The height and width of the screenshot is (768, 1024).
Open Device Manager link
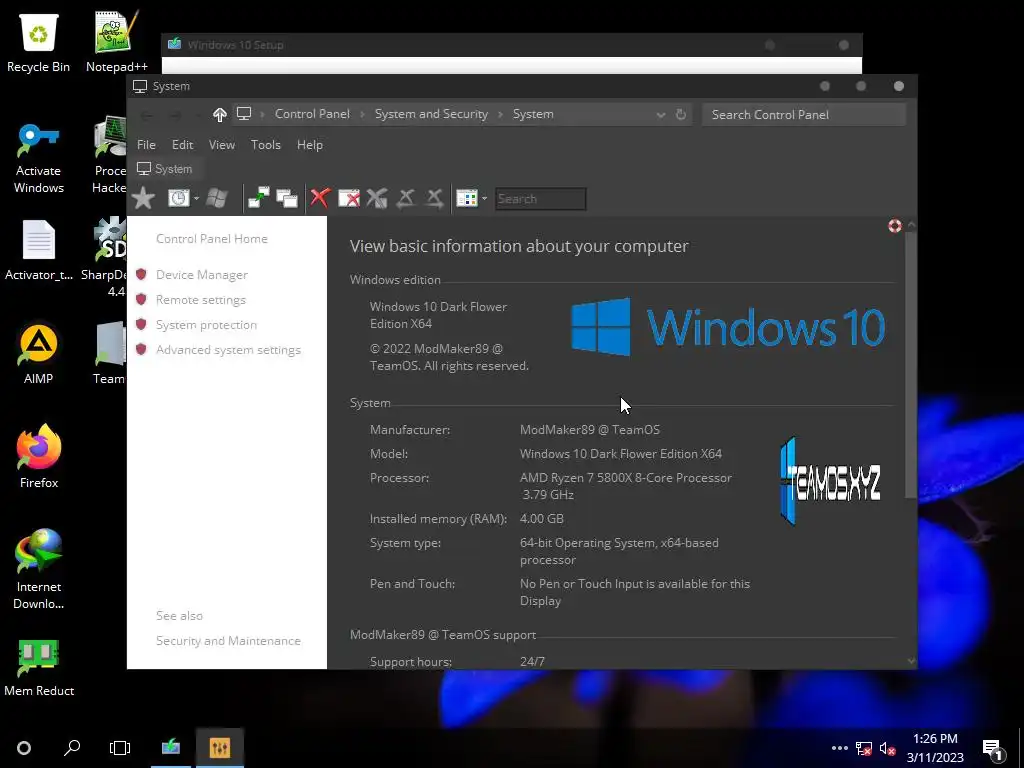201,275
